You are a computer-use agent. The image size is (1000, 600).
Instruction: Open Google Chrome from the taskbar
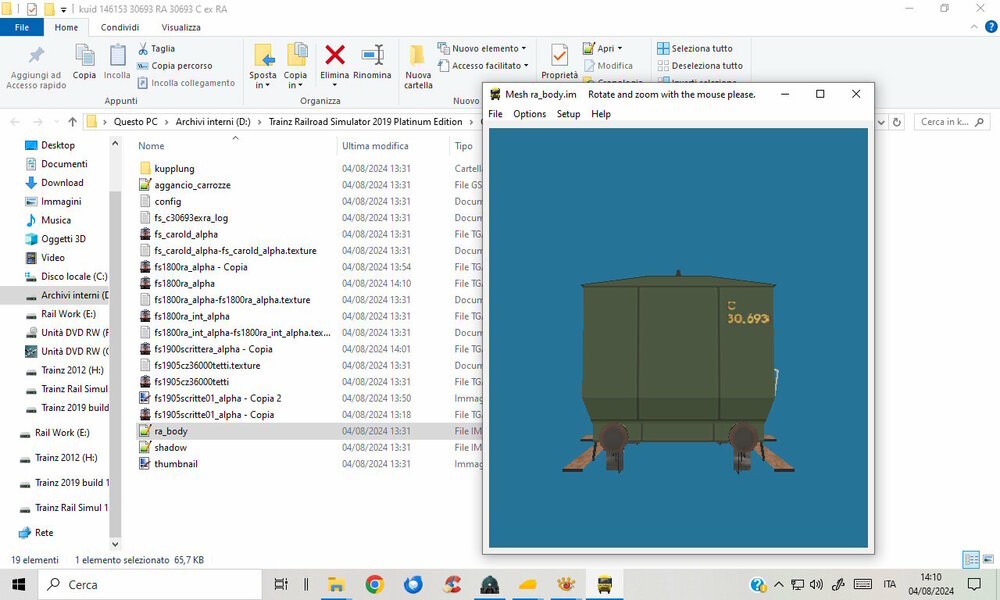tap(374, 584)
